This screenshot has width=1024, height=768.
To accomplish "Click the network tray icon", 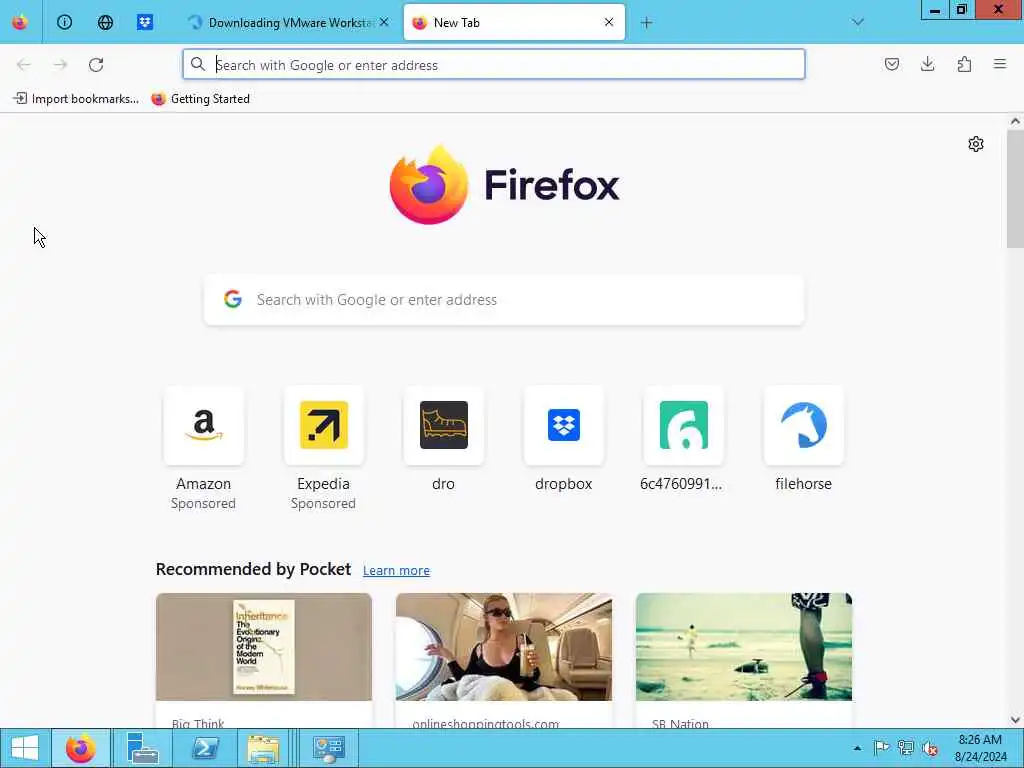I will 905,748.
